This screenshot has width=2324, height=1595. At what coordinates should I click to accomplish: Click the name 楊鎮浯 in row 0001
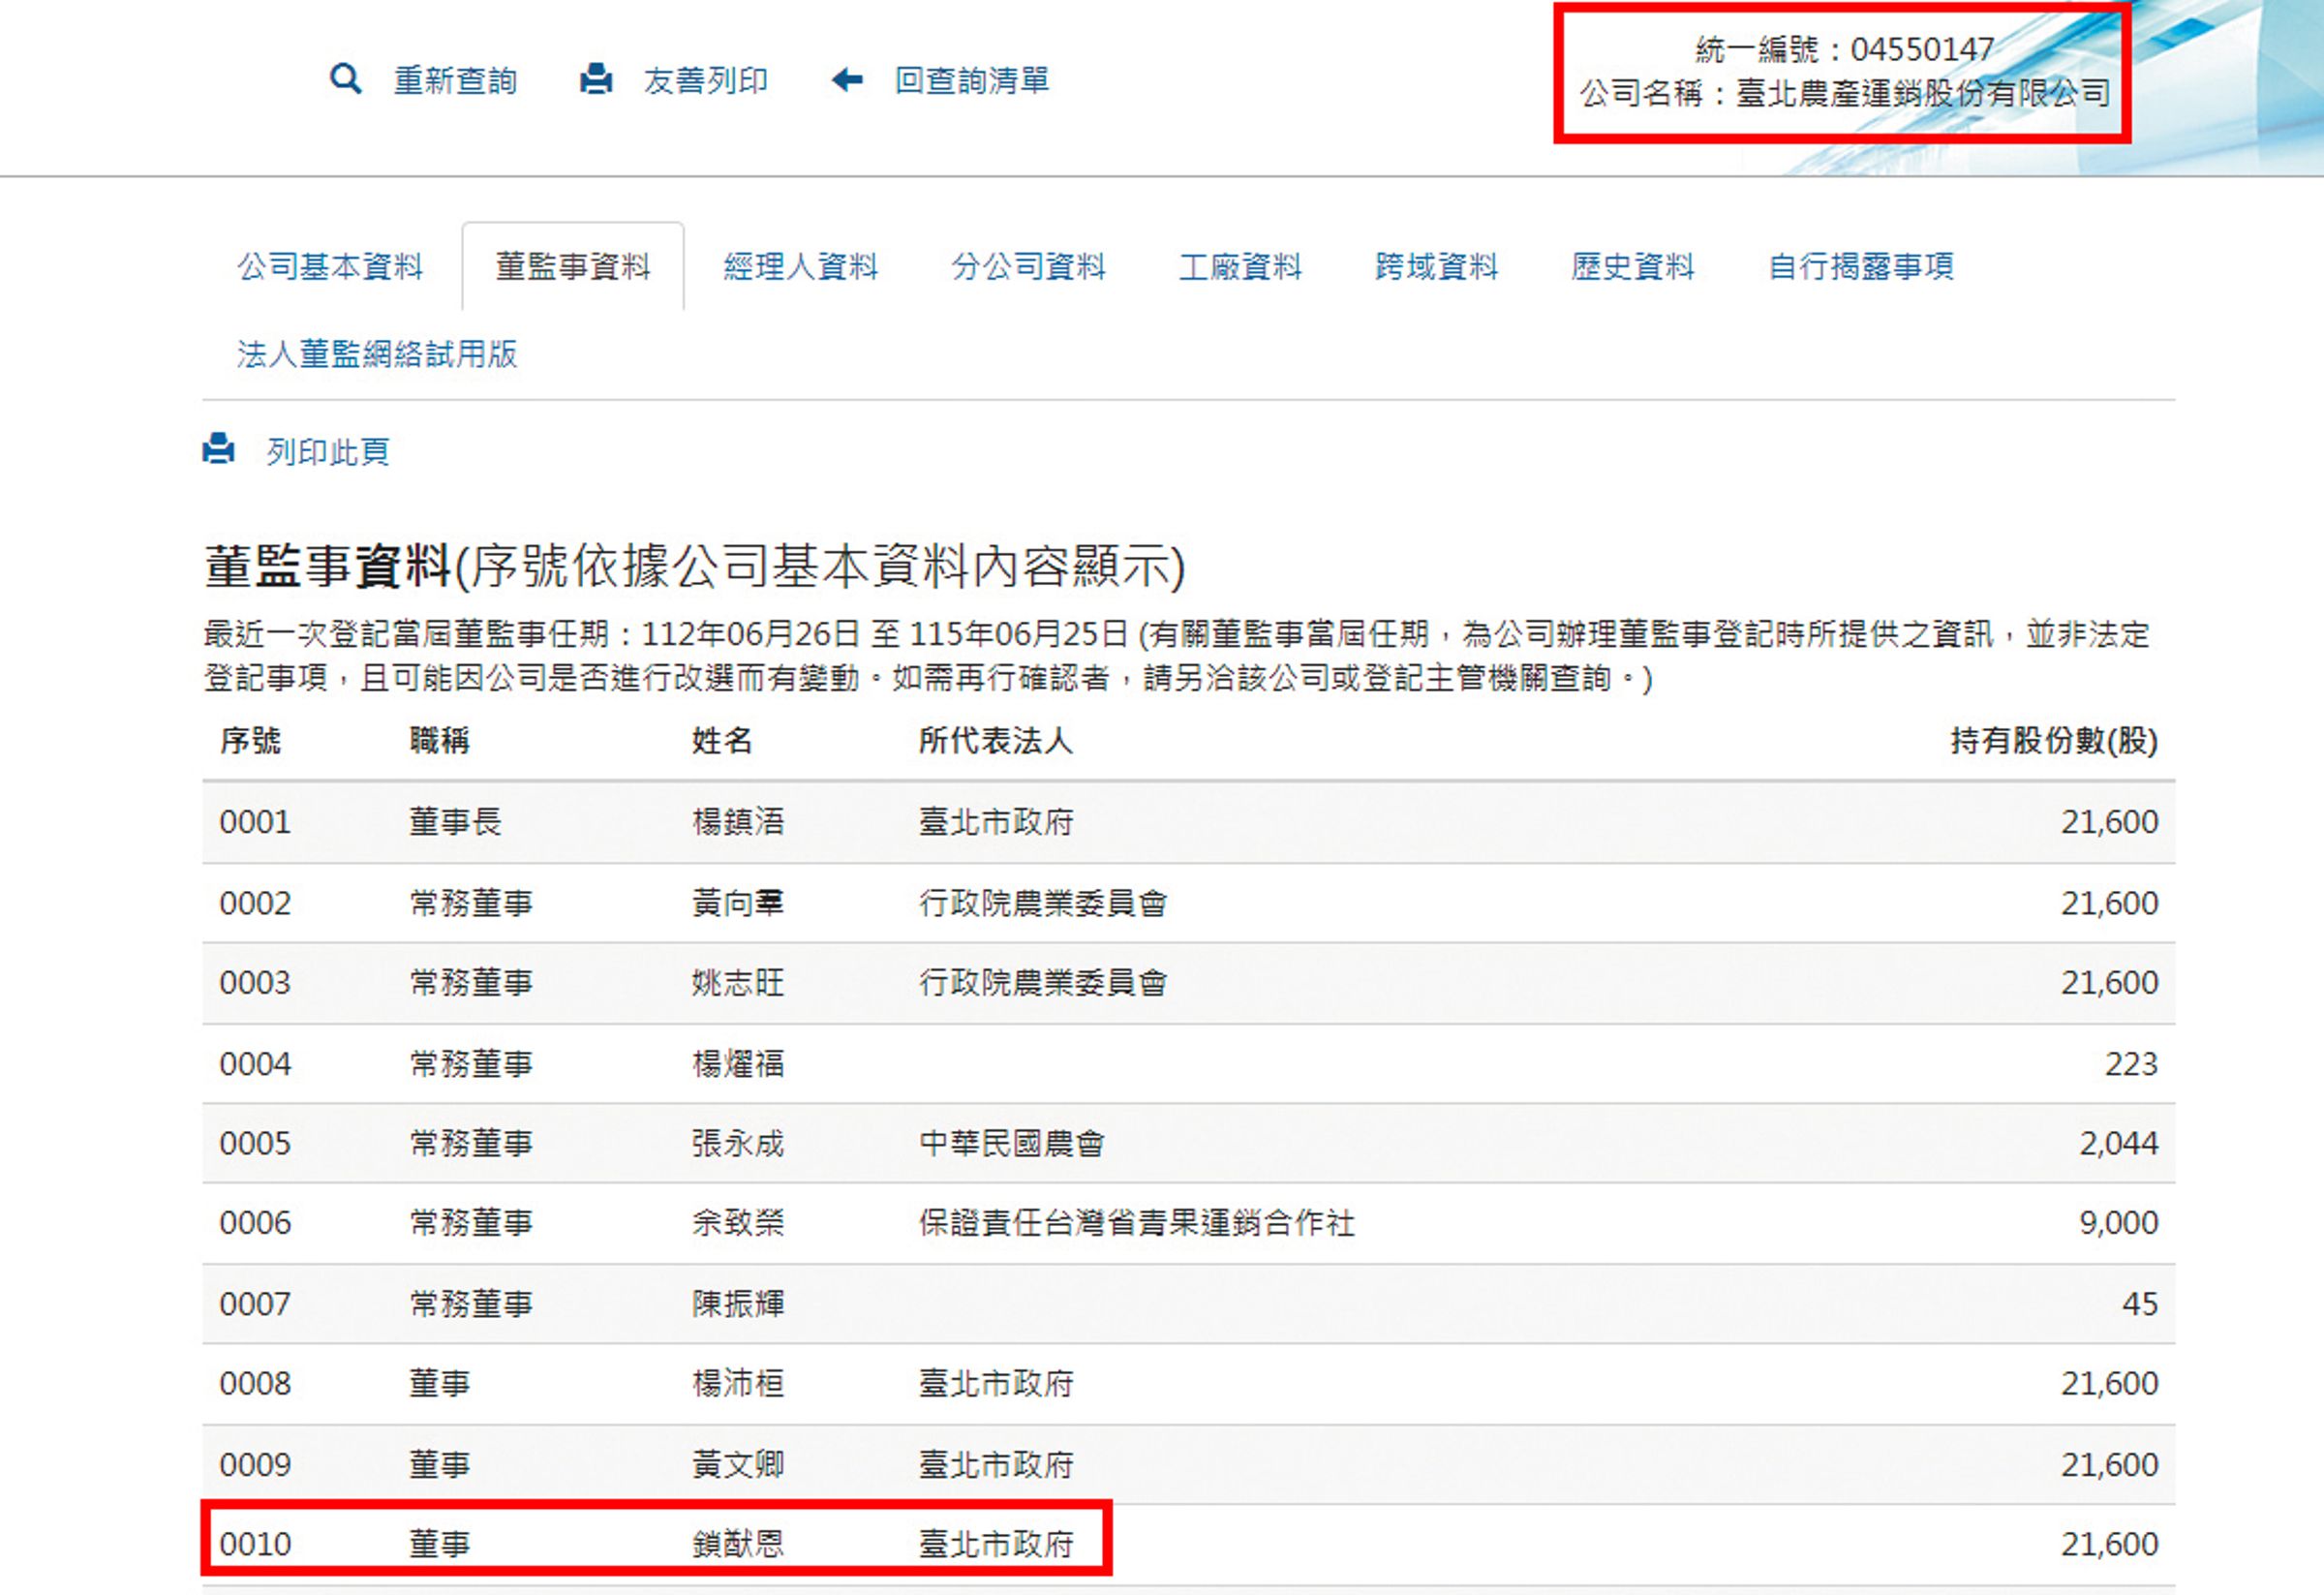[738, 822]
